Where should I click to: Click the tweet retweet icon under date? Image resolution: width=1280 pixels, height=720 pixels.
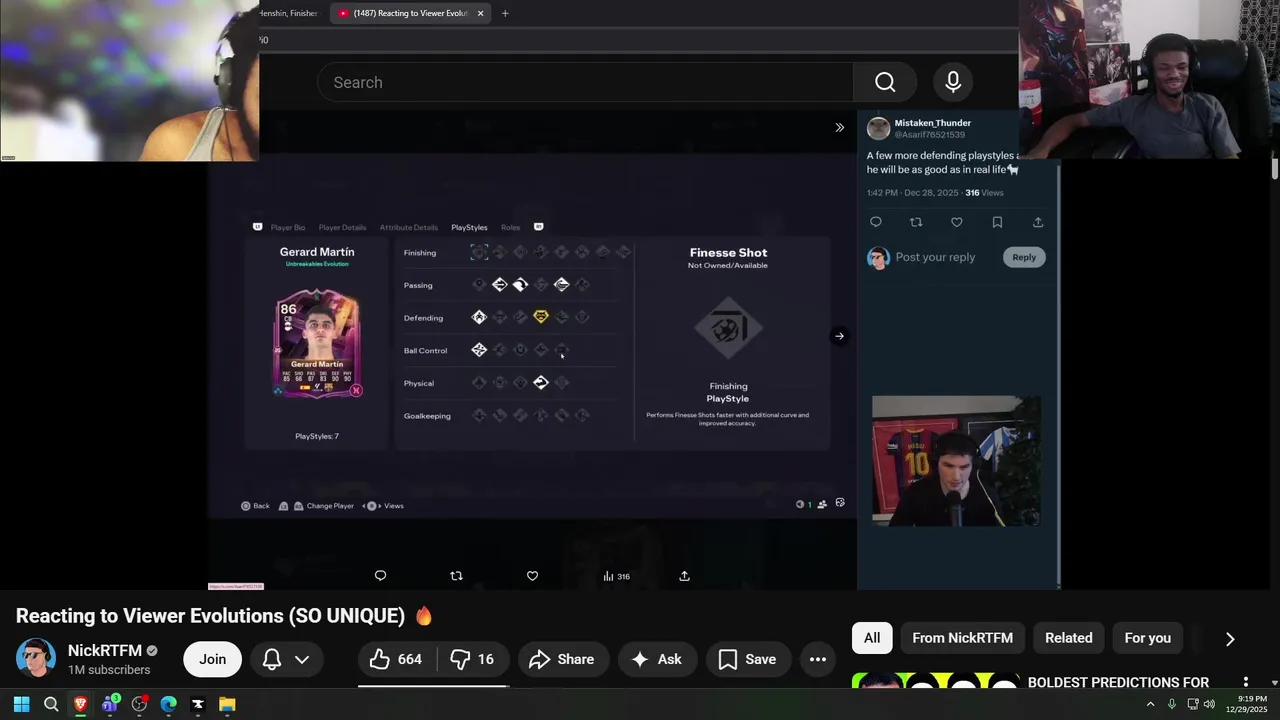(916, 222)
